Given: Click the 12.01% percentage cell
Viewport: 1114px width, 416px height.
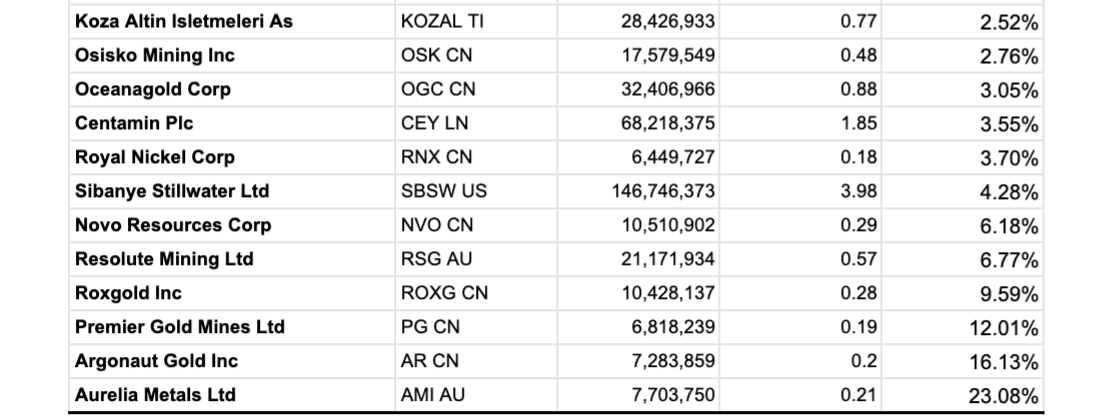Looking at the screenshot, I should pyautogui.click(x=1004, y=328).
